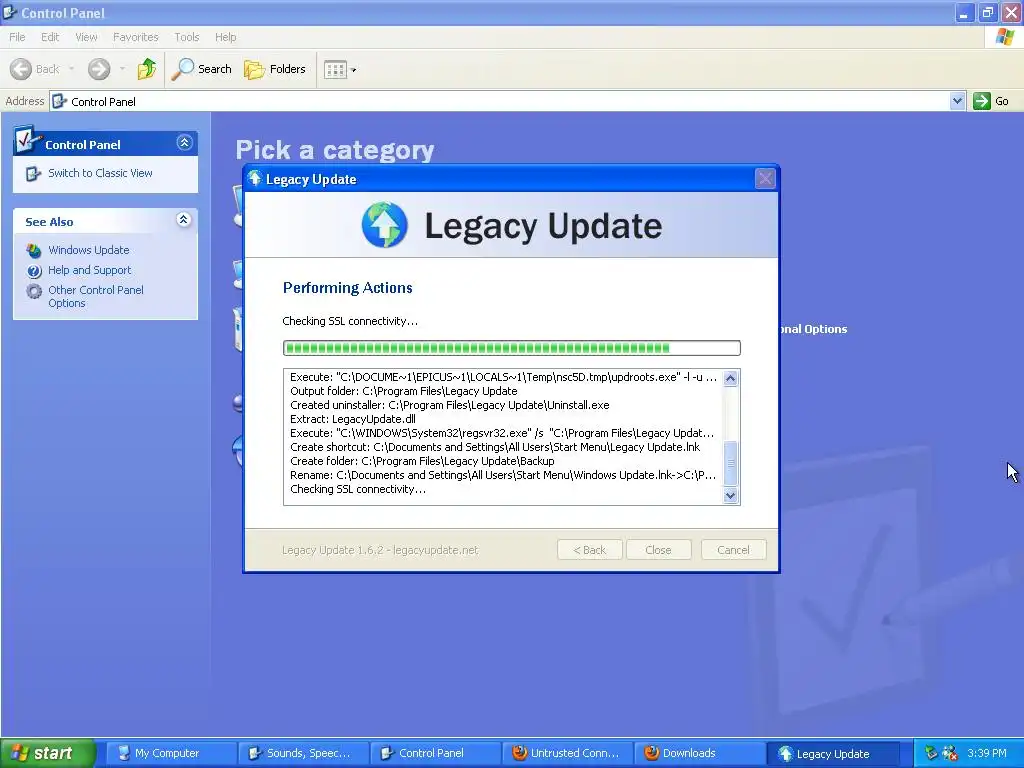Viewport: 1024px width, 768px height.
Task: Open the File menu
Action: (17, 37)
